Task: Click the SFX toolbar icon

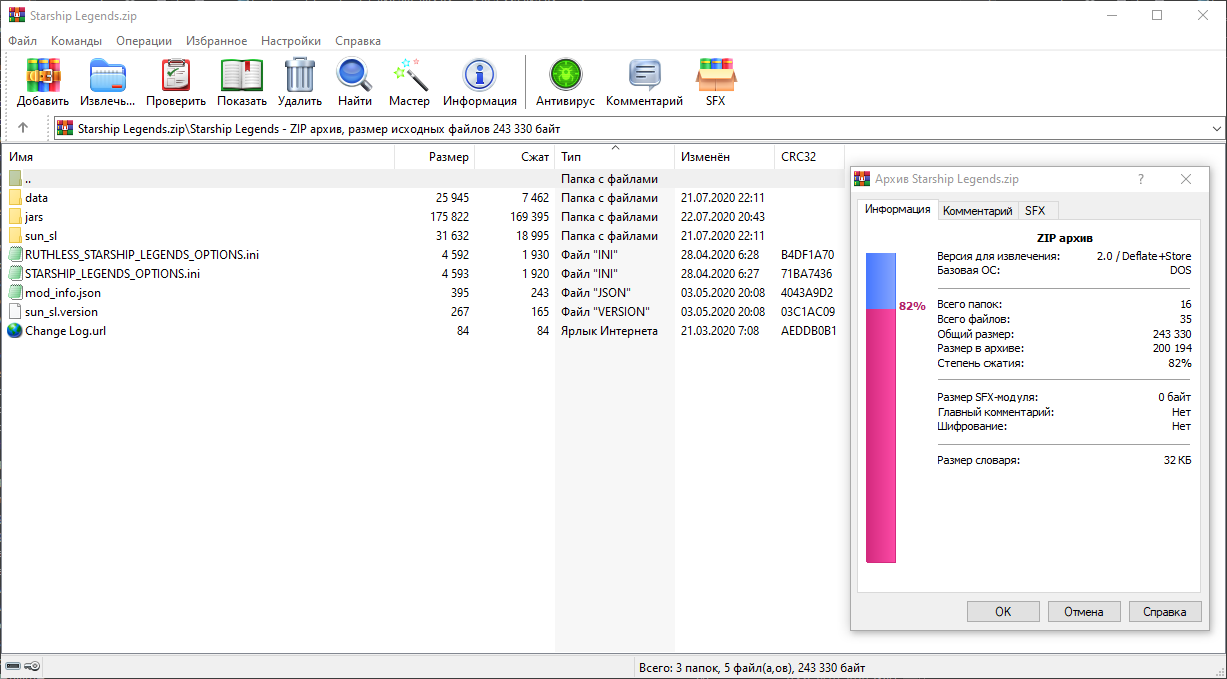Action: tap(715, 75)
